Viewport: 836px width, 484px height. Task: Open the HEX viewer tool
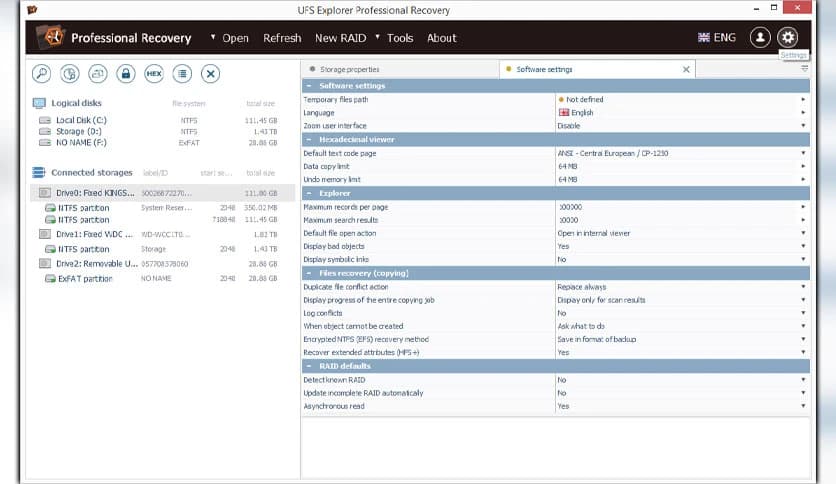click(153, 73)
